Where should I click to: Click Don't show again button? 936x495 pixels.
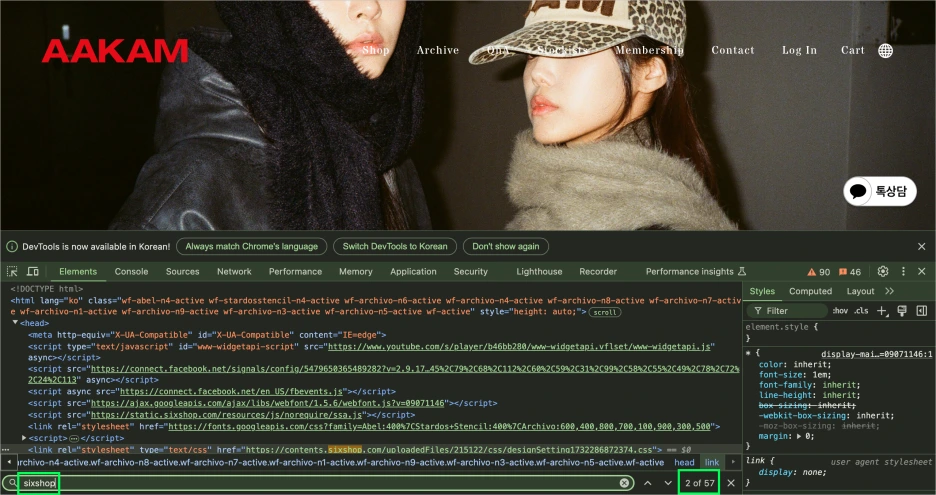tap(506, 246)
